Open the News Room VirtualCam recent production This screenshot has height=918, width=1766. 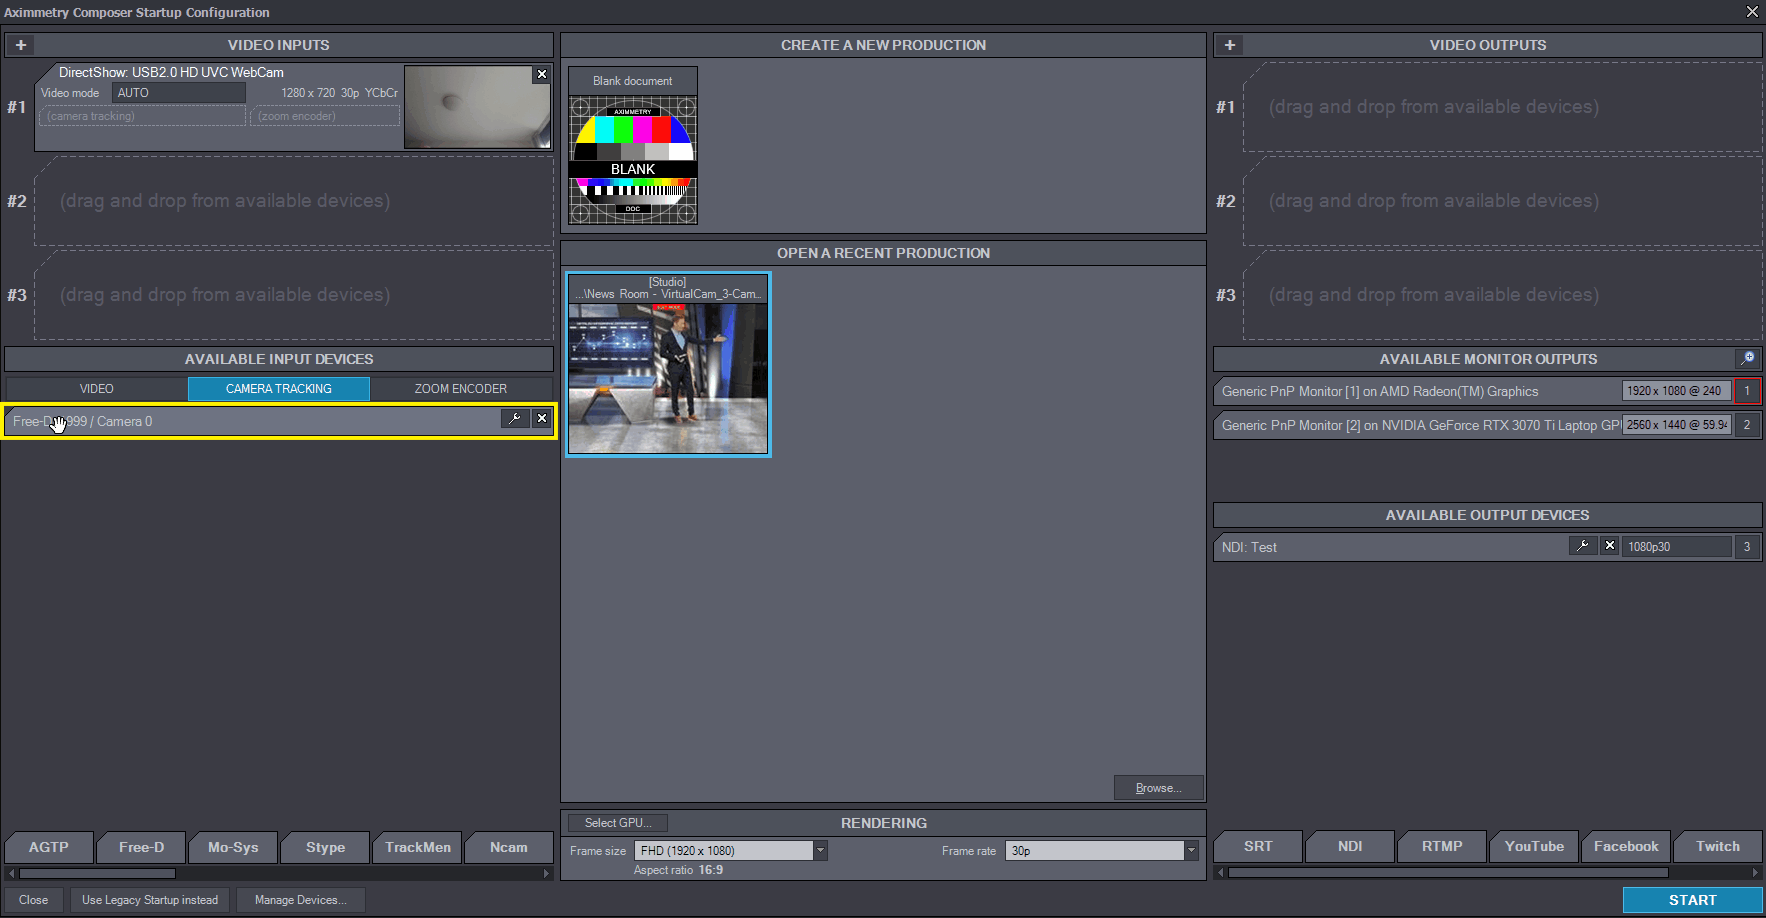tap(668, 365)
